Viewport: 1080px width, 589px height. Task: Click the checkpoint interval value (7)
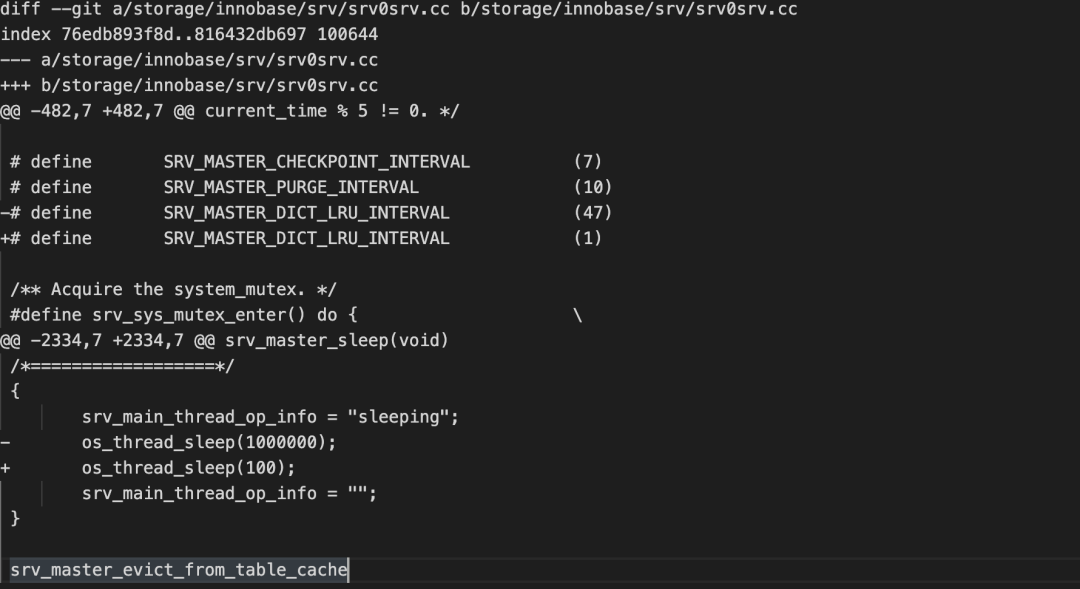pyautogui.click(x=588, y=162)
